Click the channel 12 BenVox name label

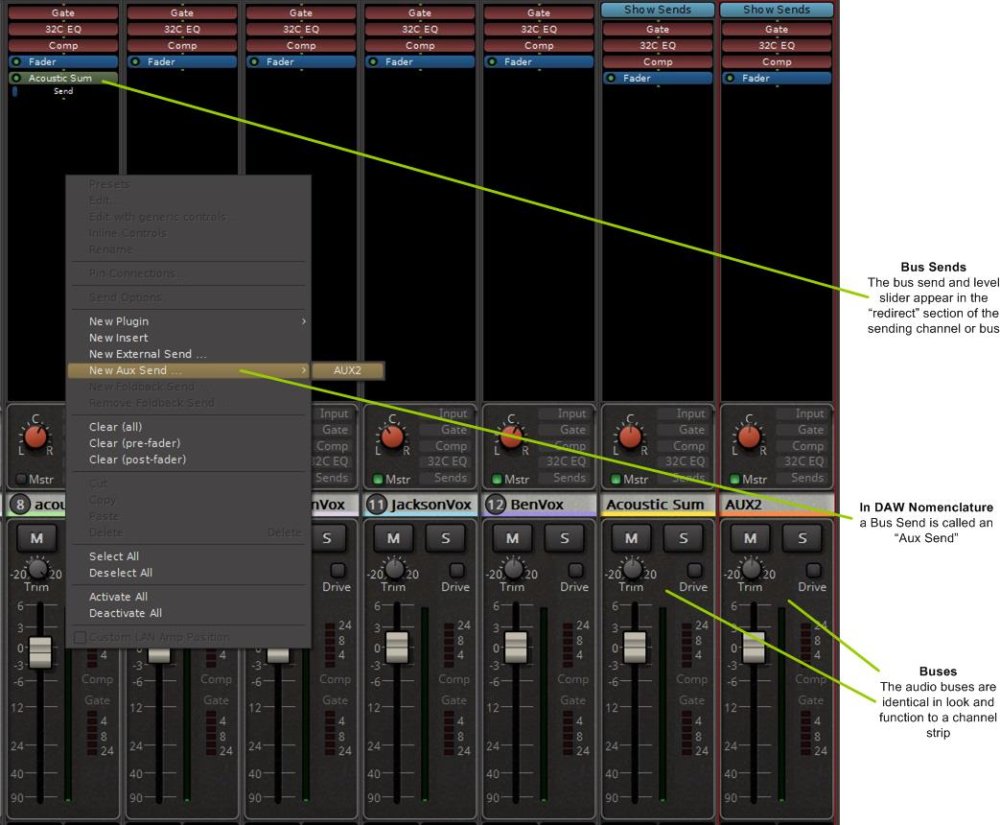538,504
